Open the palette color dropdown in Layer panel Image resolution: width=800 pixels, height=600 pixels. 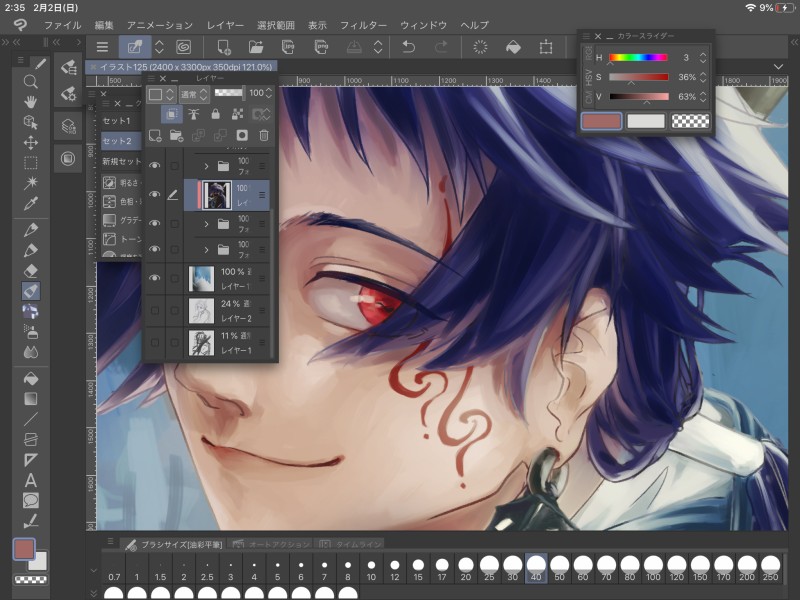(x=162, y=94)
